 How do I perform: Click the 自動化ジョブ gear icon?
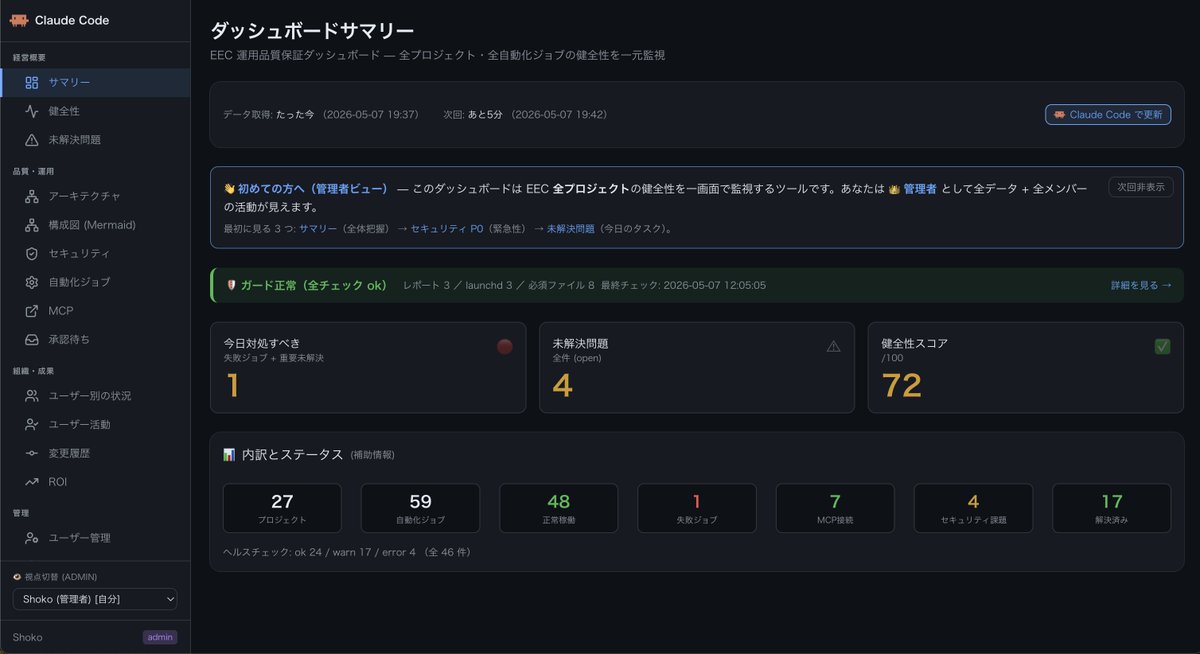click(32, 282)
